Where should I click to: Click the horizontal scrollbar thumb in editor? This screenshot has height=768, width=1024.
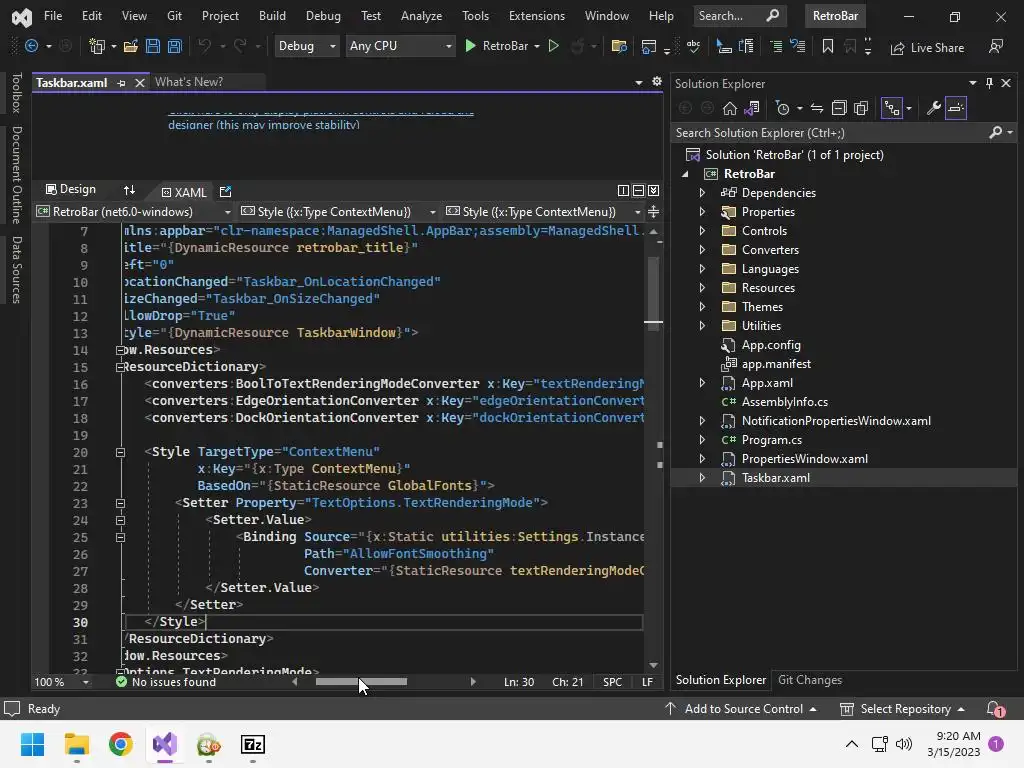coord(361,682)
